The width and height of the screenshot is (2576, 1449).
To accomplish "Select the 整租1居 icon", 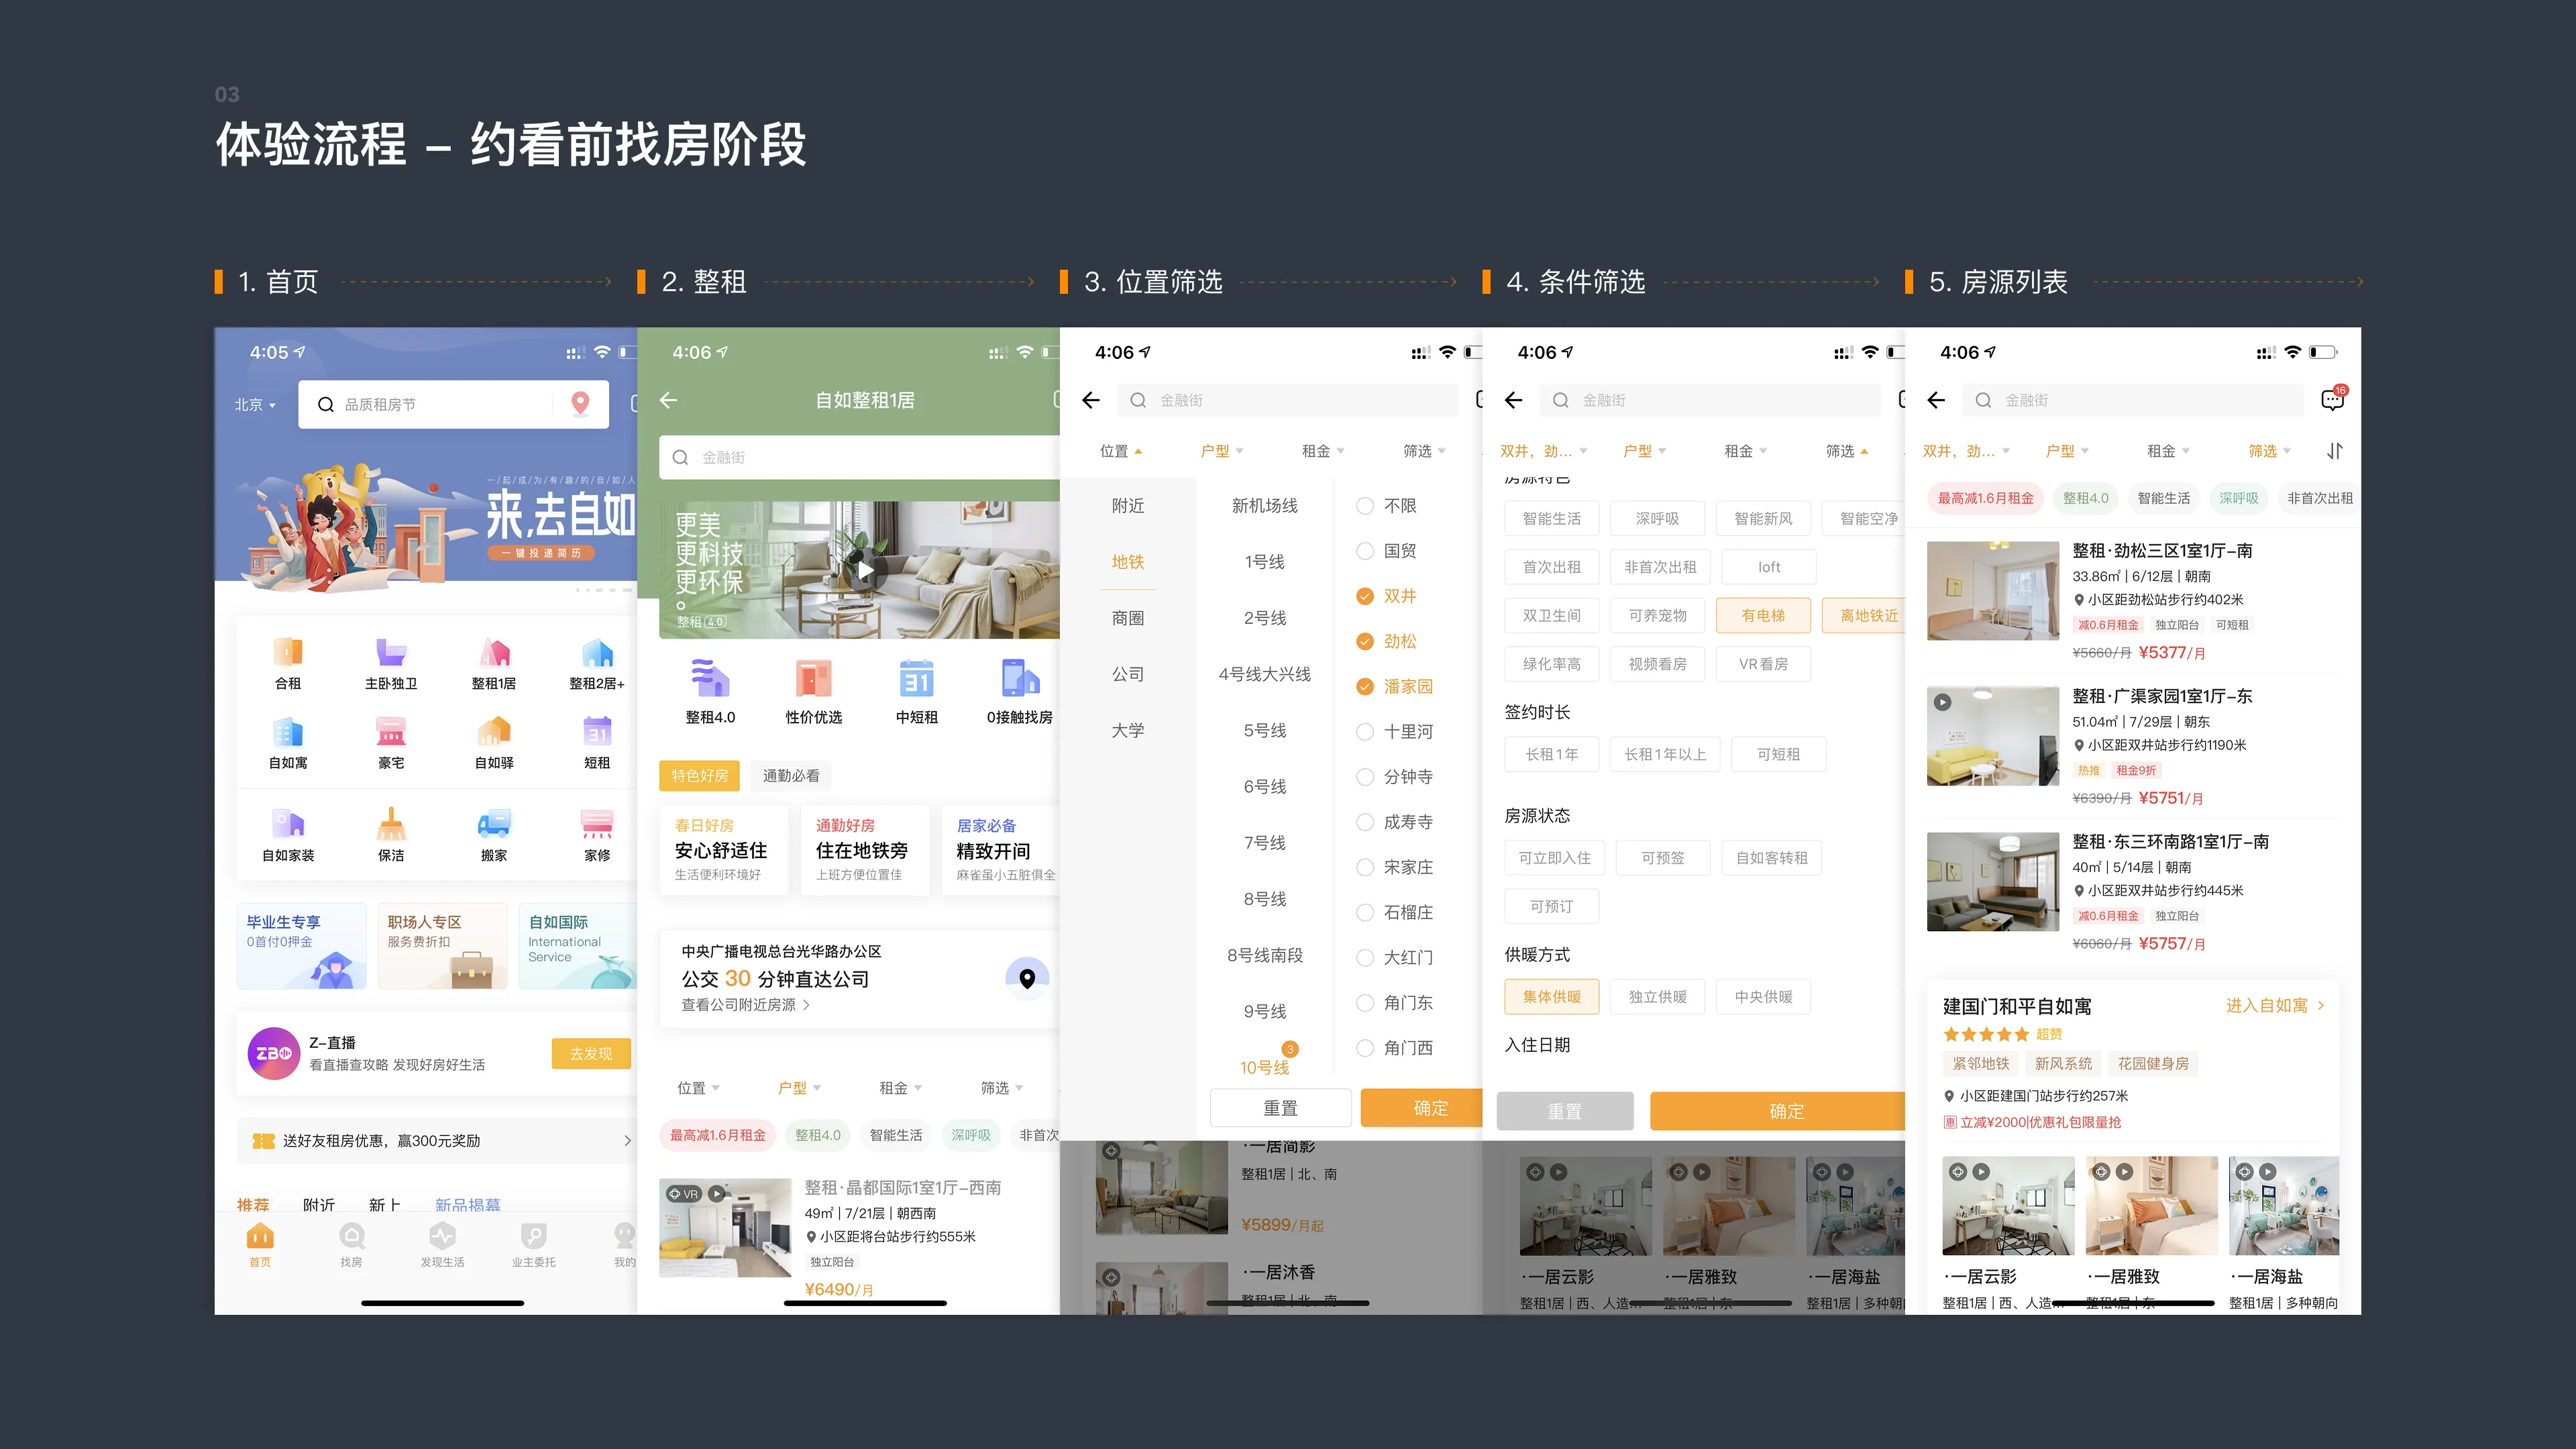I will click(x=494, y=653).
